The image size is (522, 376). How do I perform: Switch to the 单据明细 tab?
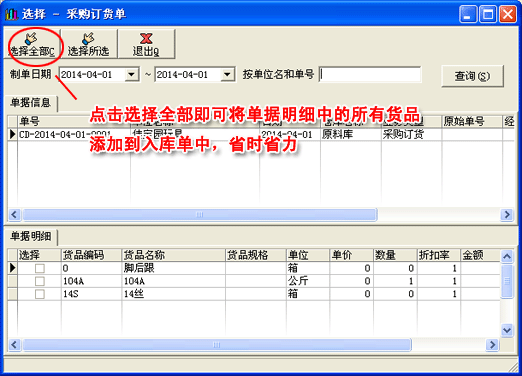tap(31, 236)
